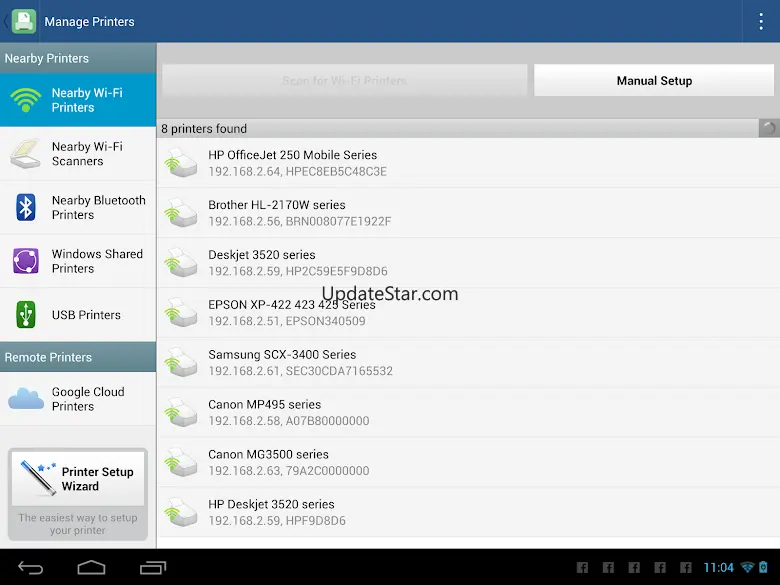Select the green Wi-Fi printers icon
The height and width of the screenshot is (585, 780).
tap(26, 100)
